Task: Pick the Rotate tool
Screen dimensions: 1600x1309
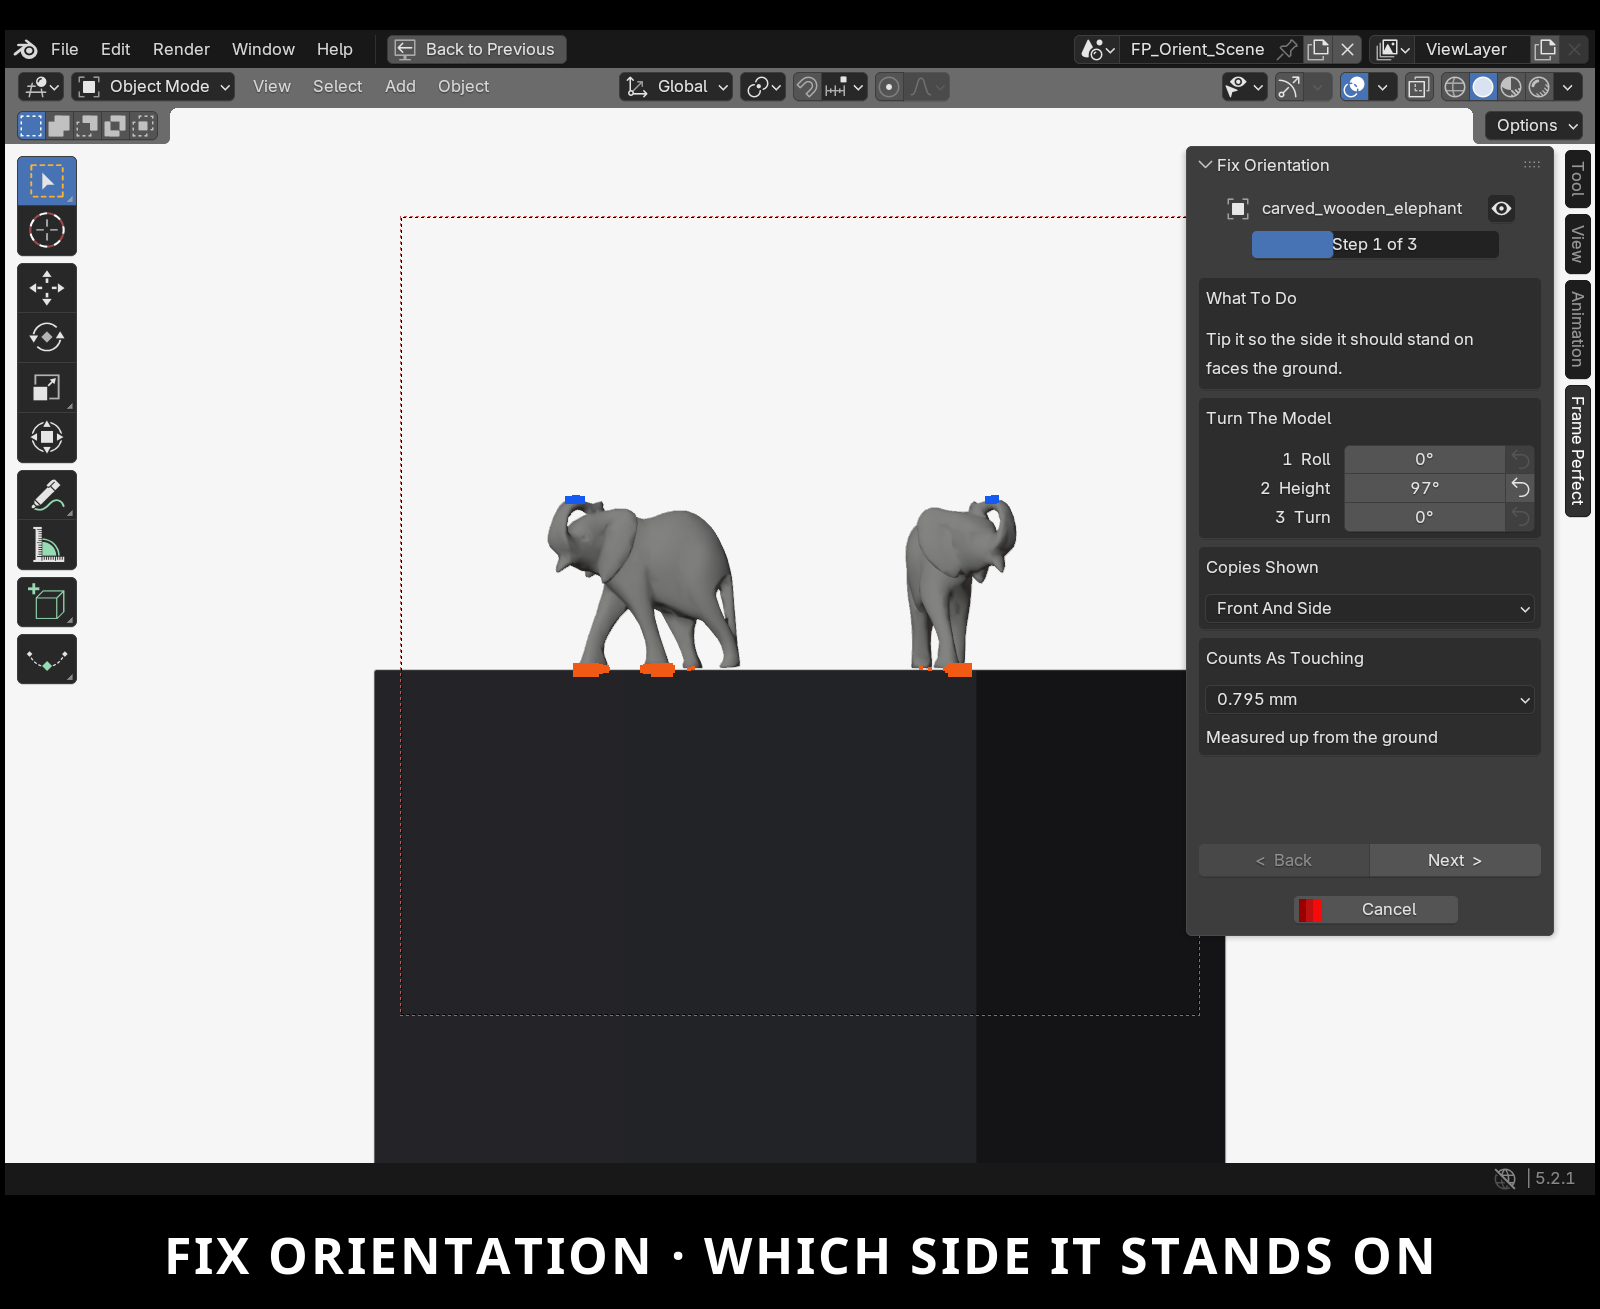Action: (47, 337)
